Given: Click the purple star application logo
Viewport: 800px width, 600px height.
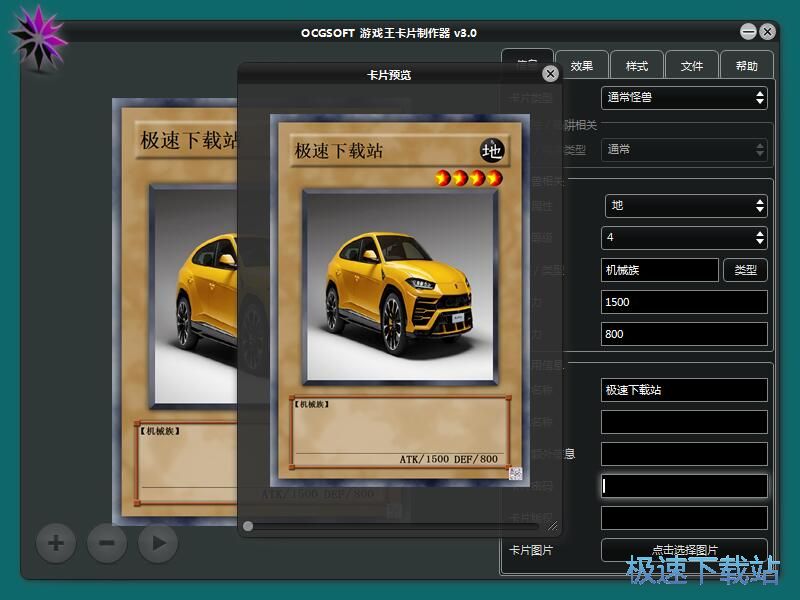Looking at the screenshot, I should [38, 37].
